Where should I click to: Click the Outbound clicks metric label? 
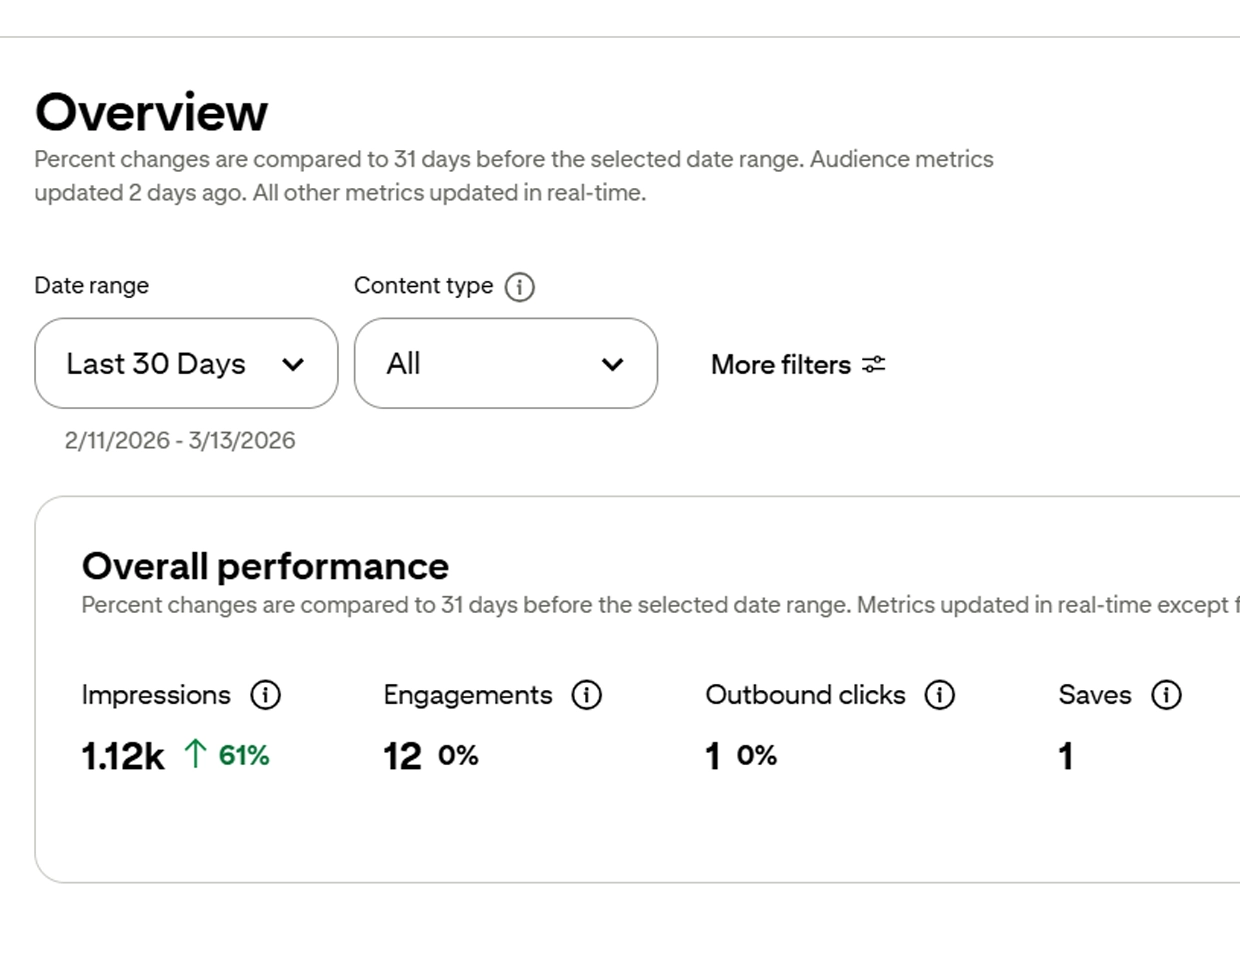coord(806,695)
